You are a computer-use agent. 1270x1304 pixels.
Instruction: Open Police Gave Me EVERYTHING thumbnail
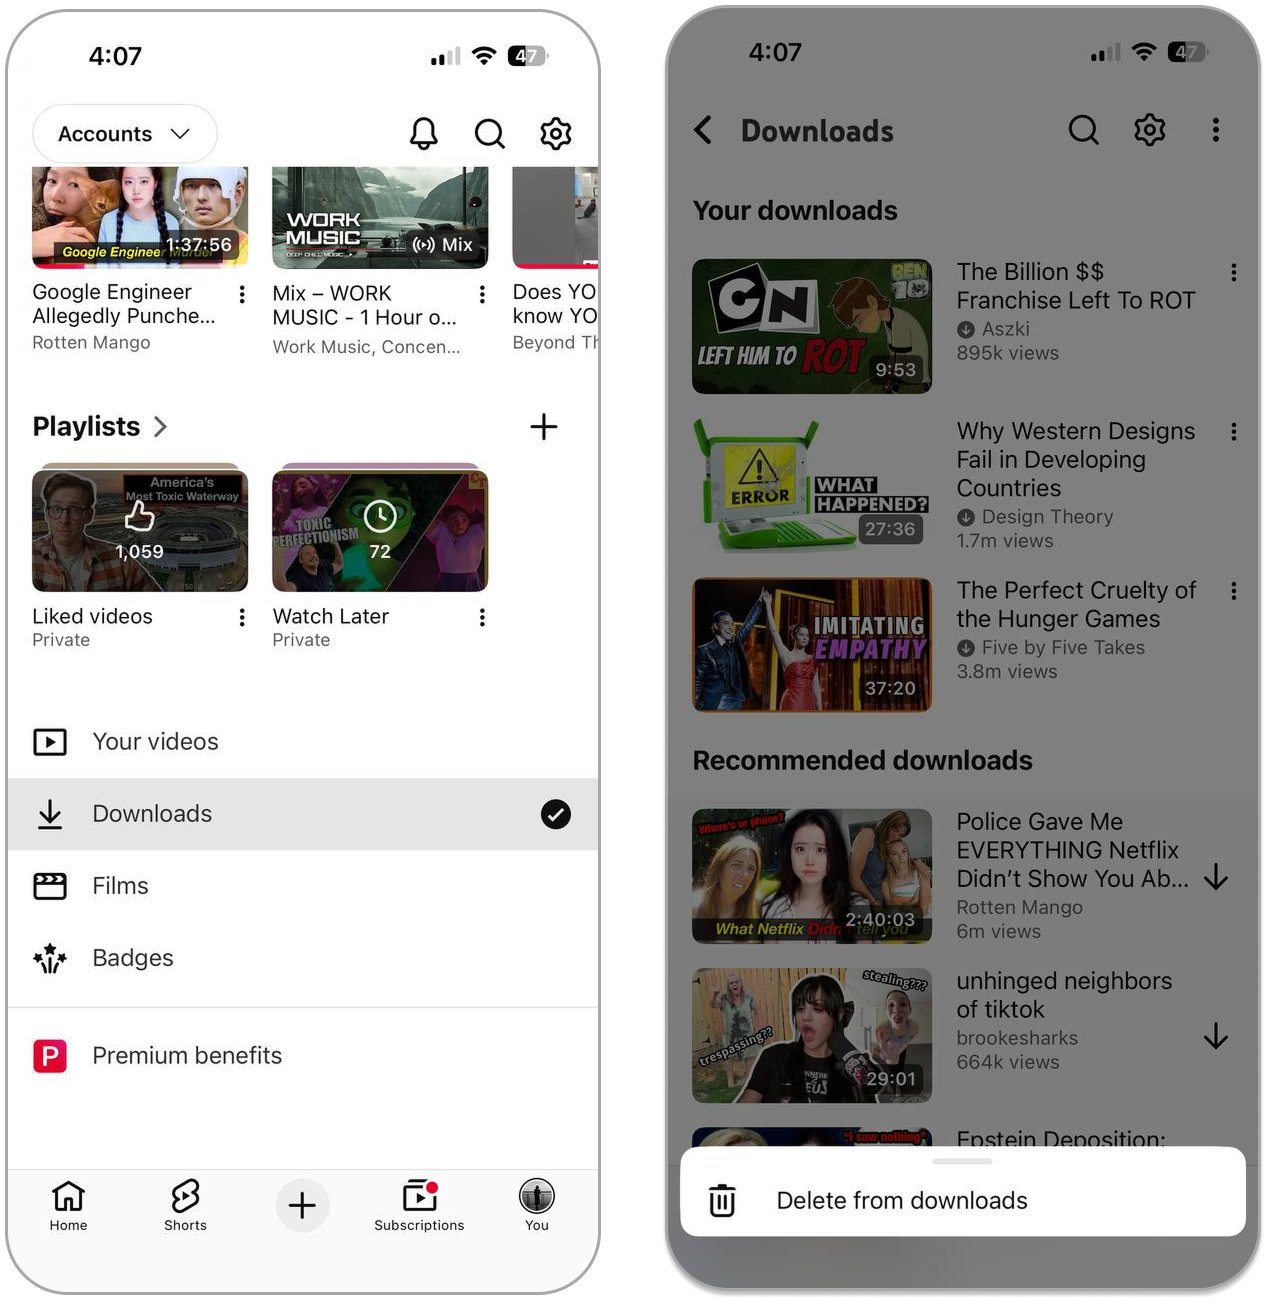click(812, 876)
